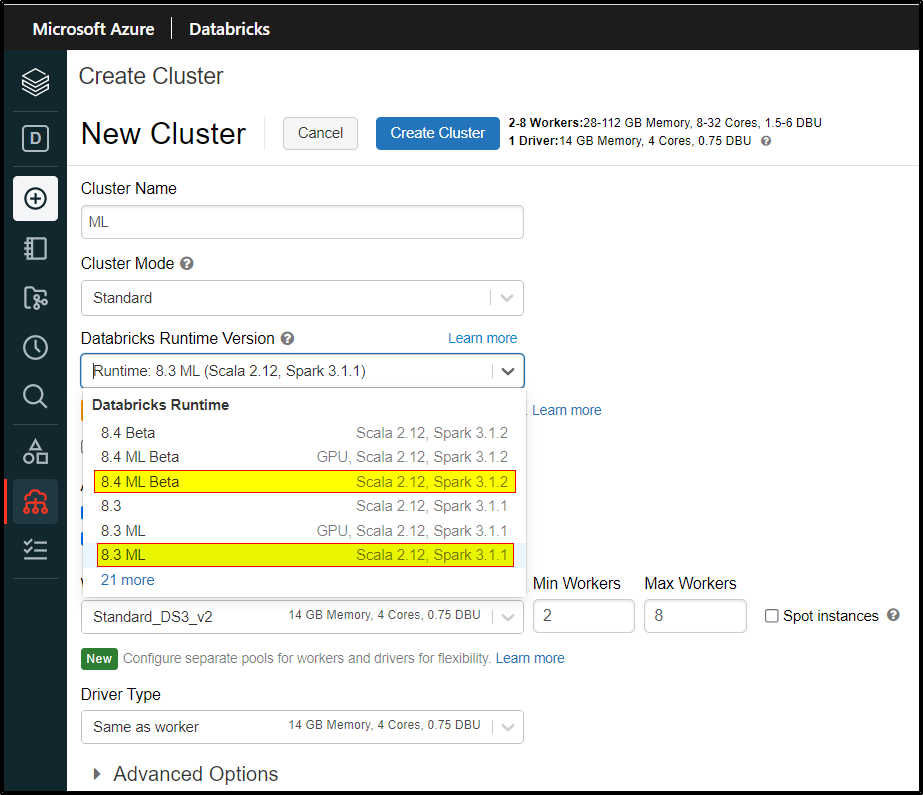Select 8.4 ML Beta GPU runtime option
This screenshot has width=923, height=795.
[x=304, y=457]
